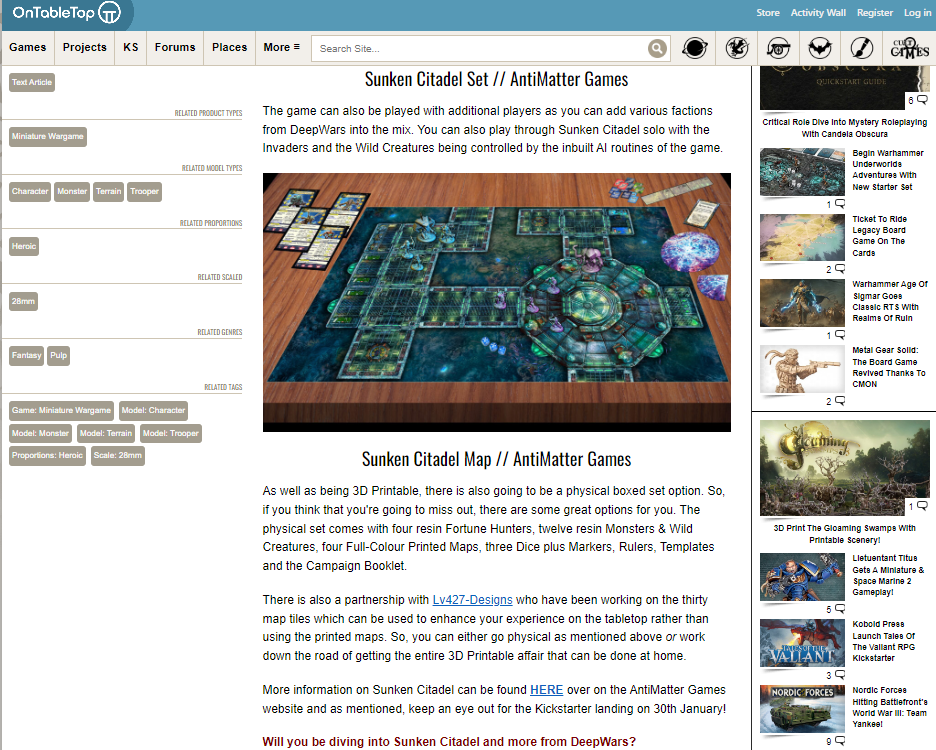The image size is (936, 750).
Task: Select the Text Article tag
Action: point(32,82)
